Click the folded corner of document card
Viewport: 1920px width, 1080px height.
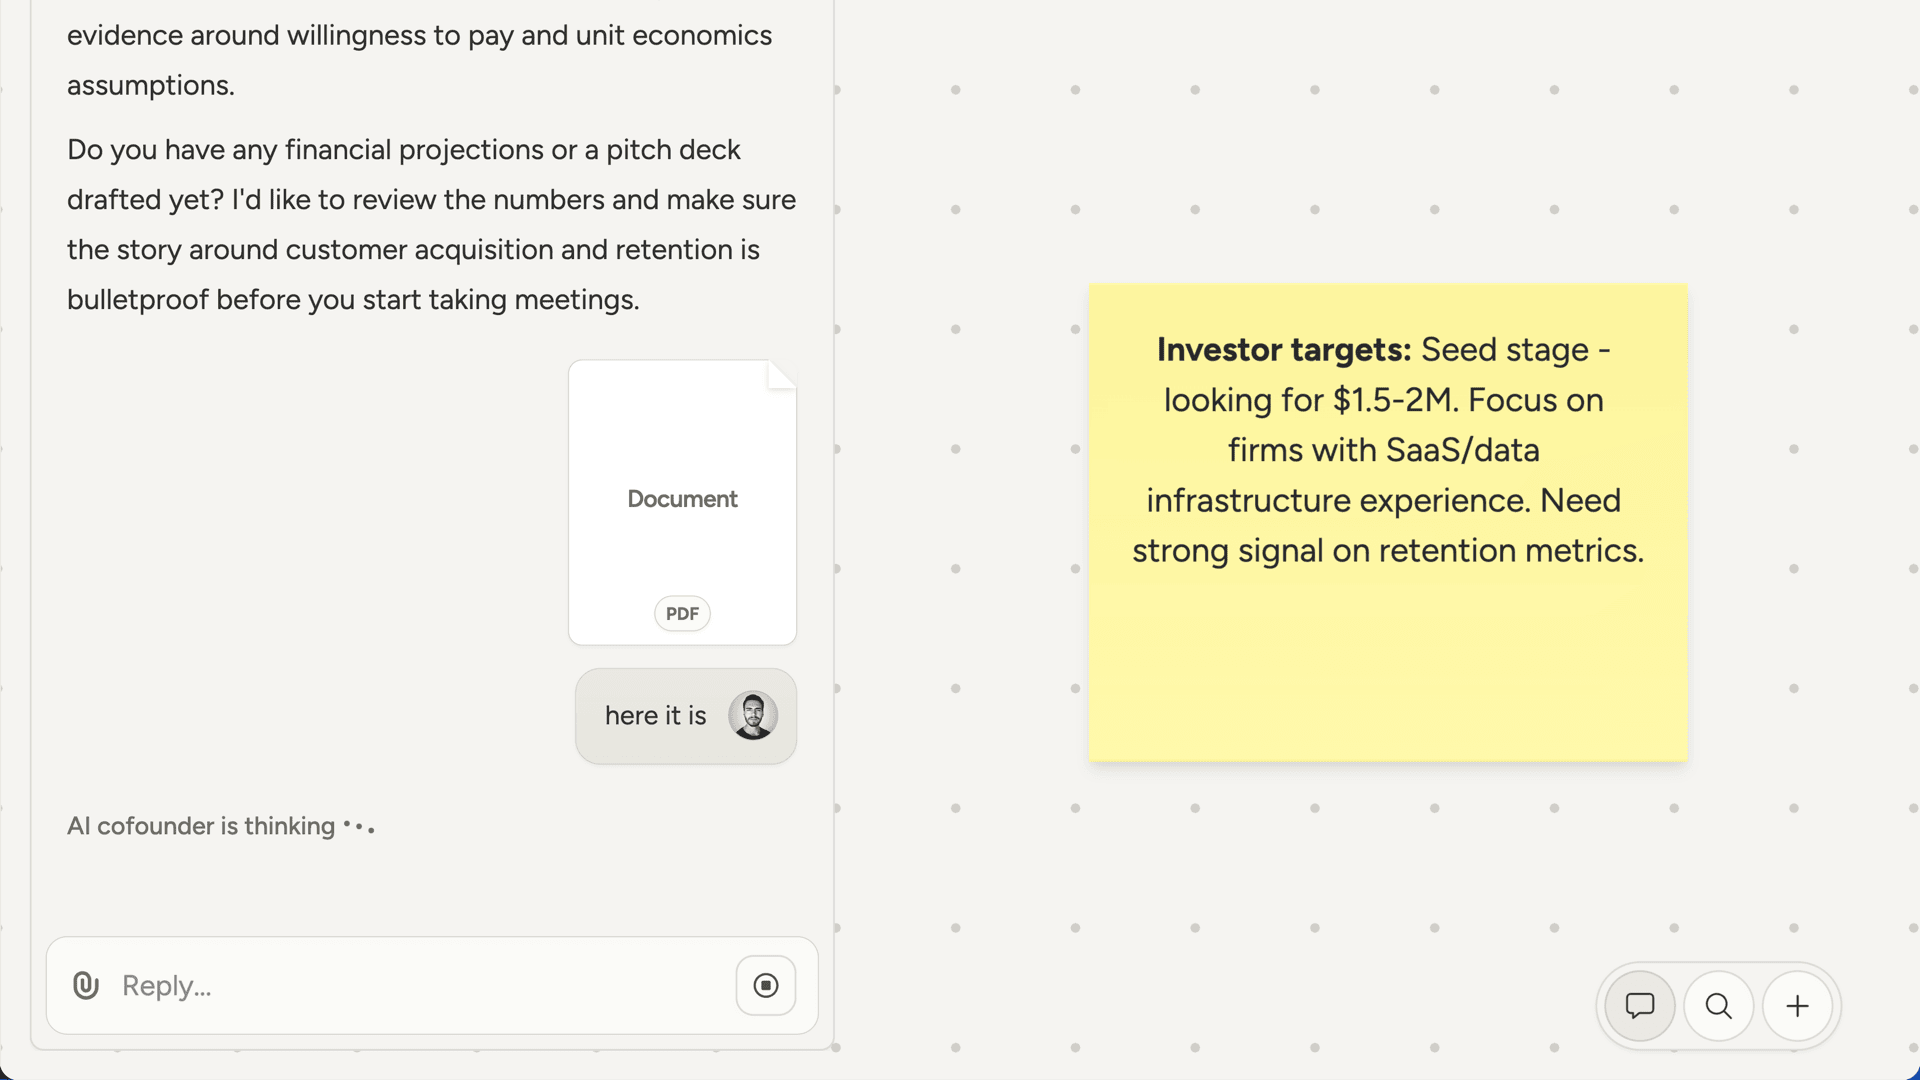(x=781, y=375)
